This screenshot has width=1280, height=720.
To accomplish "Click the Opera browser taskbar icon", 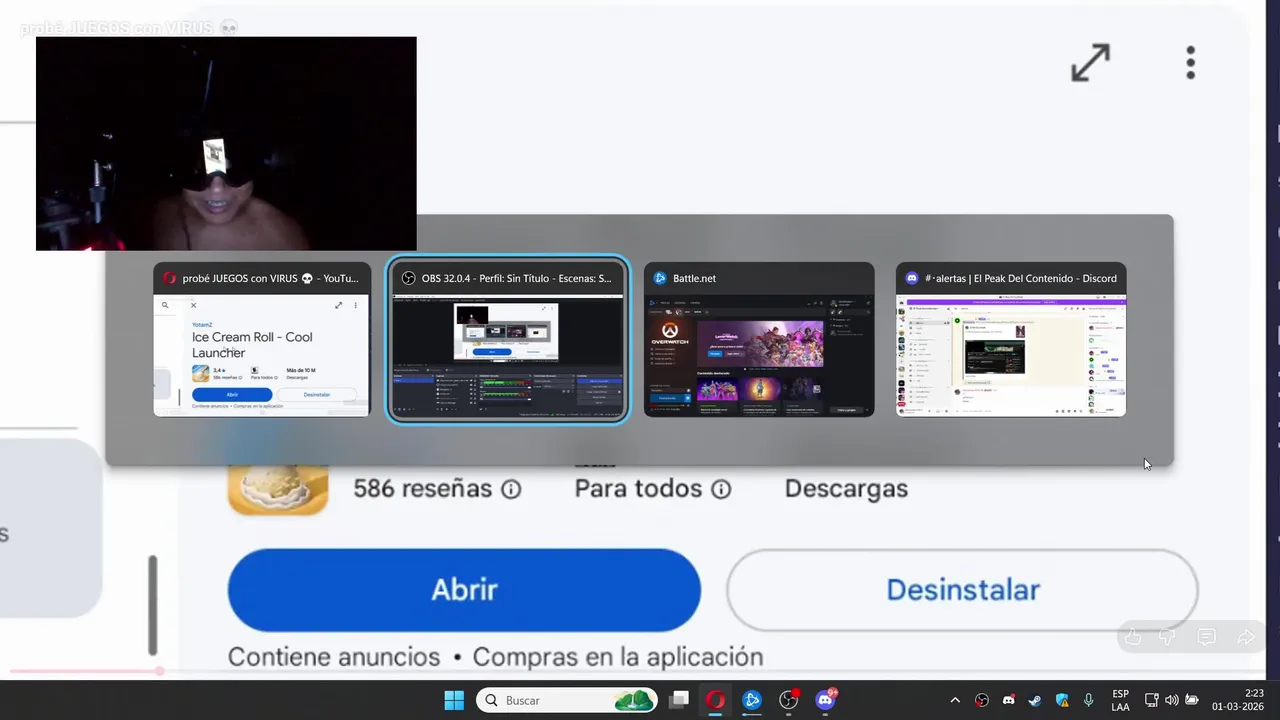I will [x=715, y=700].
